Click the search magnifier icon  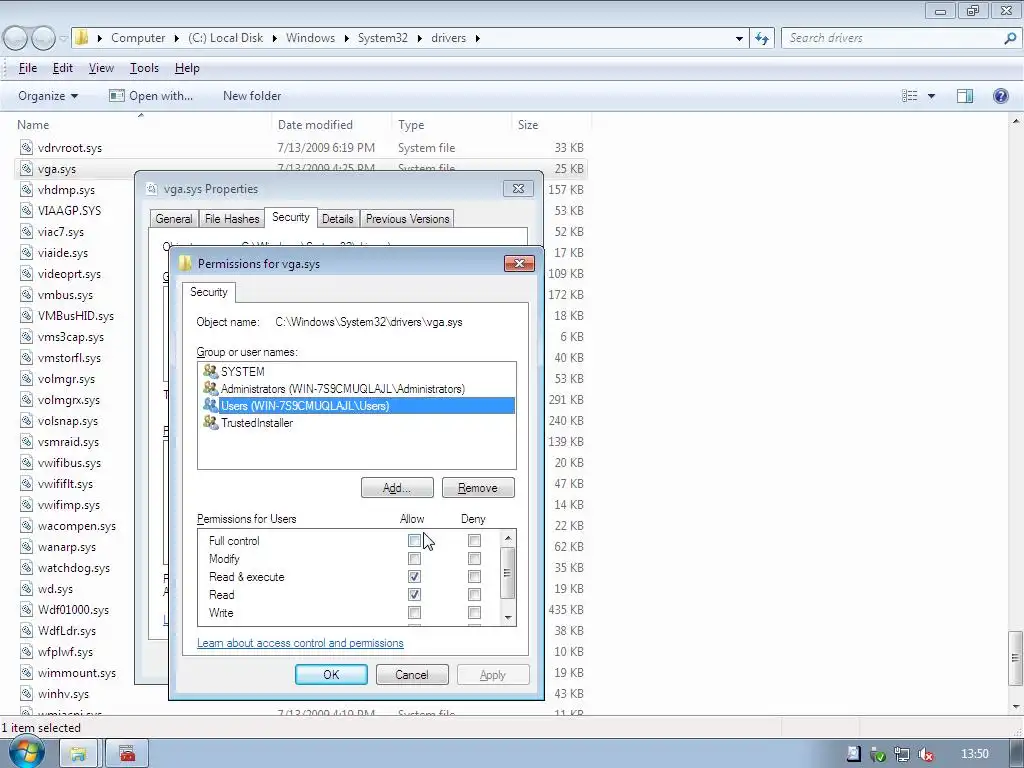pyautogui.click(x=1010, y=38)
